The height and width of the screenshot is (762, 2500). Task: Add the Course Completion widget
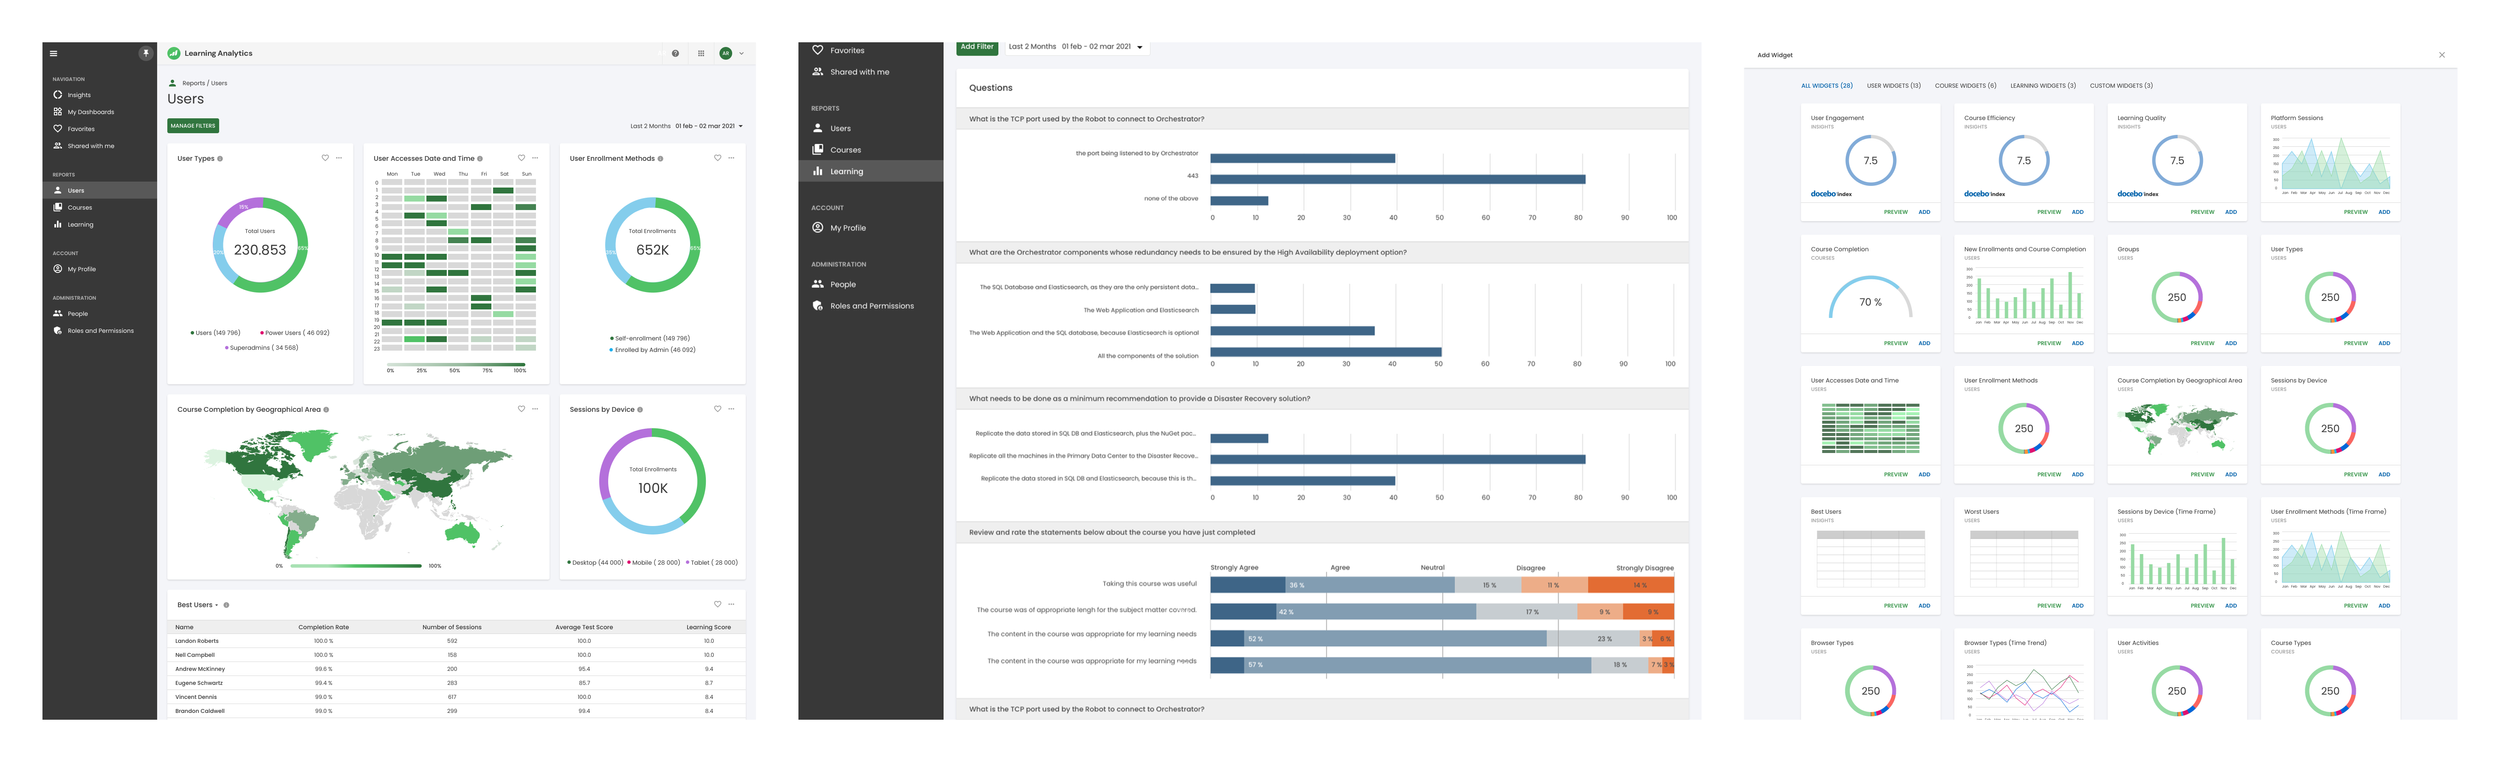[x=1924, y=343]
